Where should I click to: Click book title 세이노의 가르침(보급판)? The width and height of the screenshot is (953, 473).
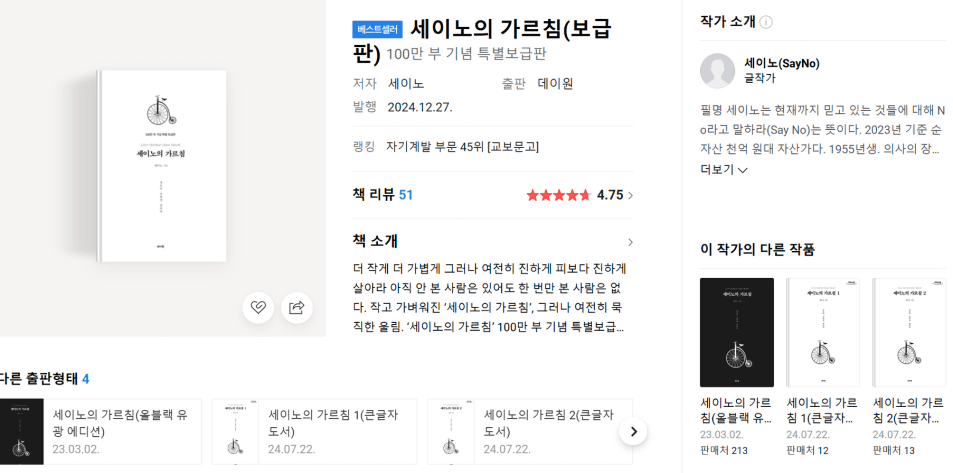[x=483, y=41]
